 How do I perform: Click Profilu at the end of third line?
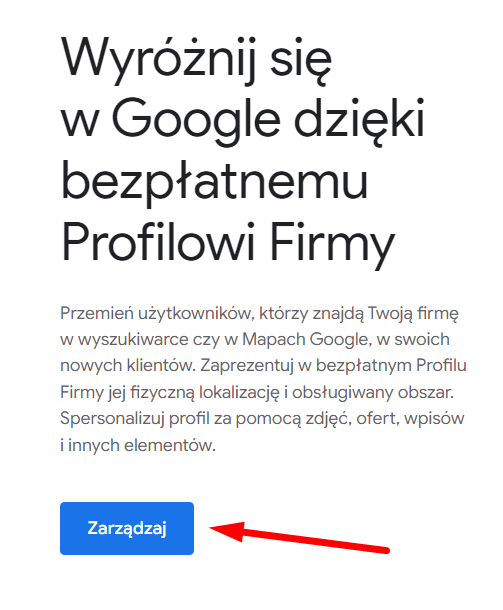(x=441, y=365)
